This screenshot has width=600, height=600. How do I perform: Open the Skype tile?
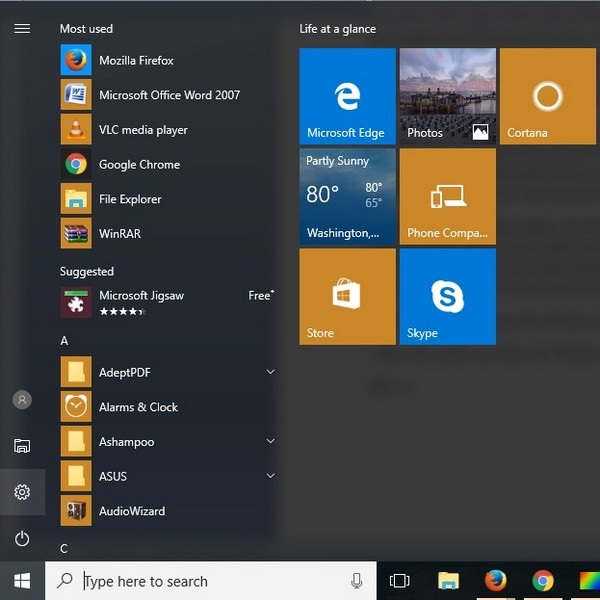click(448, 297)
